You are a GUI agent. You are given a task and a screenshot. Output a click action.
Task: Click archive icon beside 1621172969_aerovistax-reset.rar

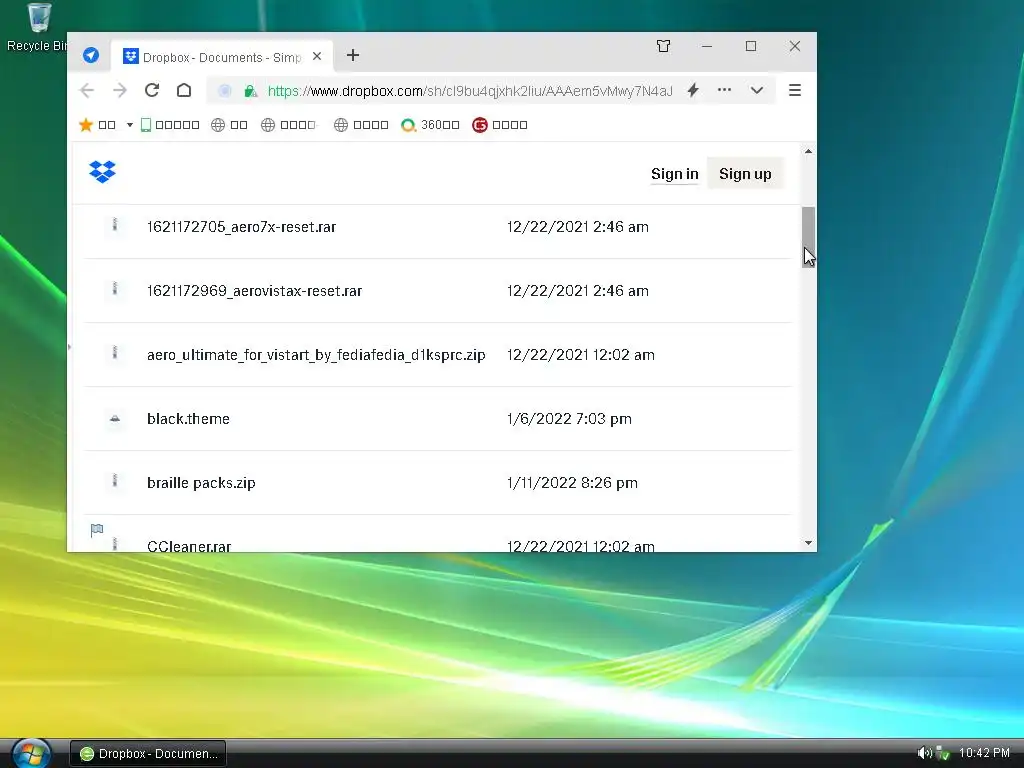pyautogui.click(x=115, y=289)
